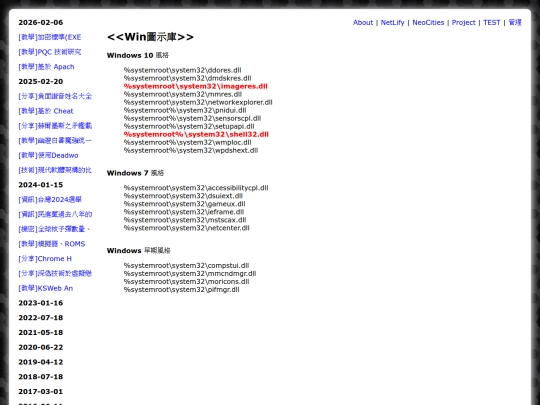Collapse the 2024-01-15 date section
Viewport: 540px width, 405px height.
coord(41,185)
